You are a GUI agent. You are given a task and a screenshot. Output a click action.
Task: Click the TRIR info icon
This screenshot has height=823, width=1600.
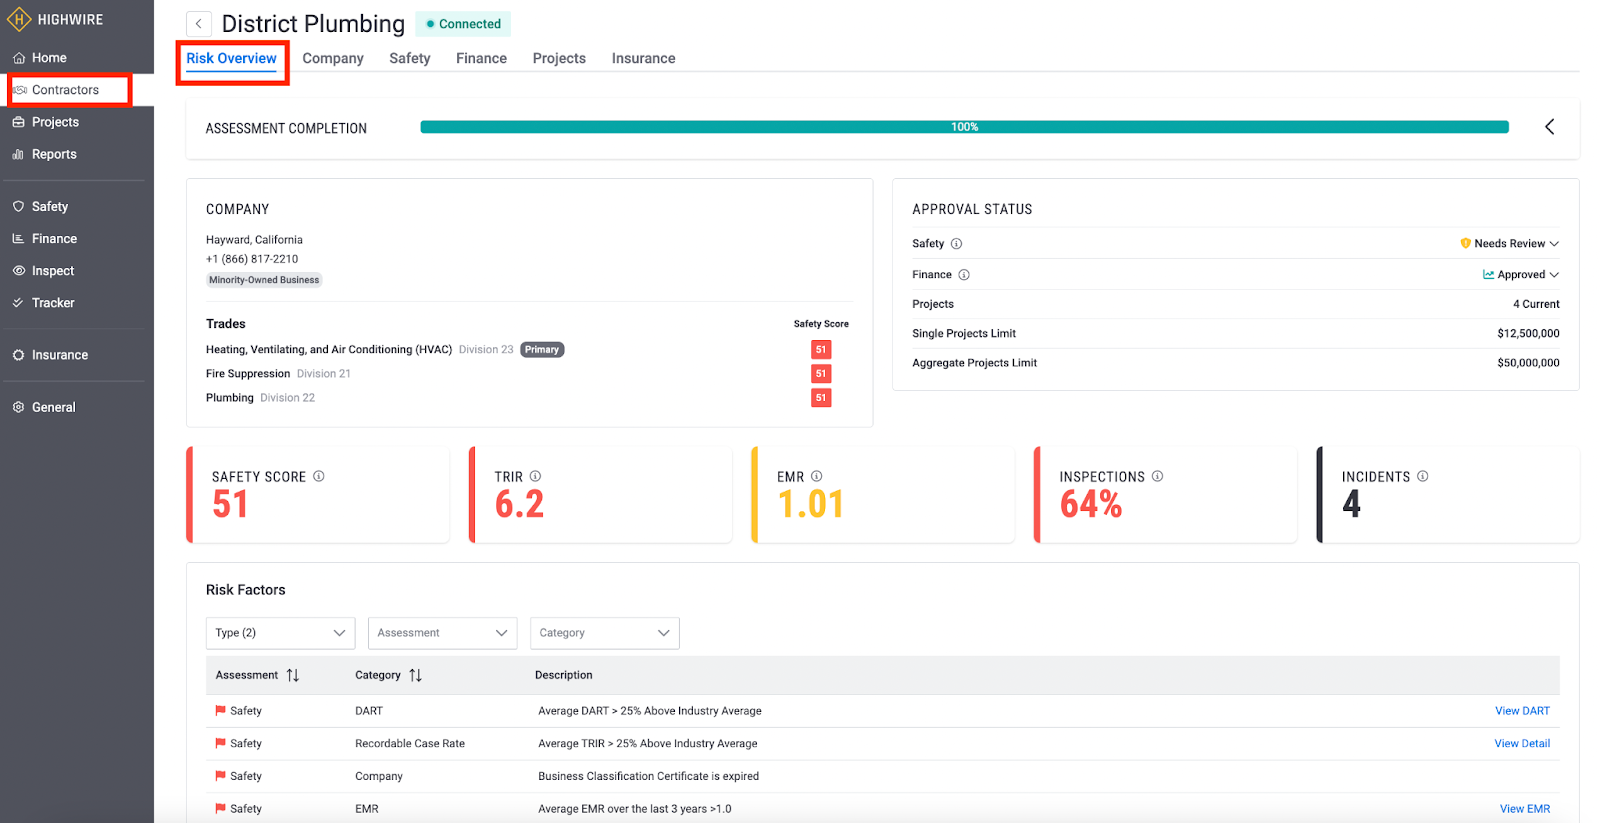535,476
